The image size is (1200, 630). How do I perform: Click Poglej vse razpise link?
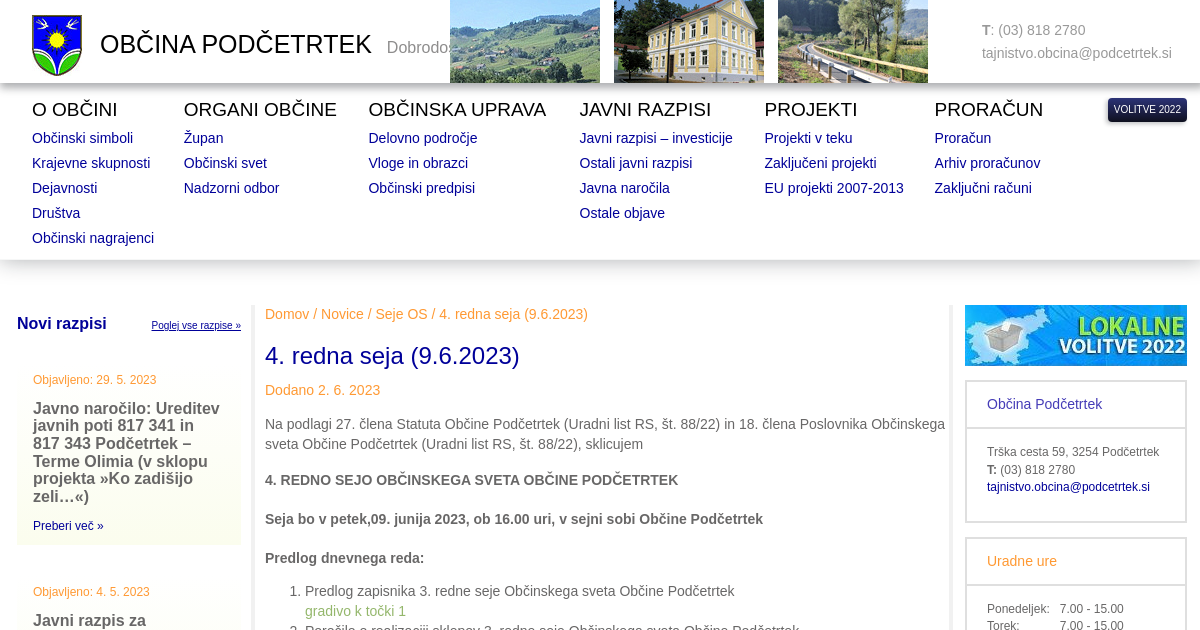(x=196, y=326)
